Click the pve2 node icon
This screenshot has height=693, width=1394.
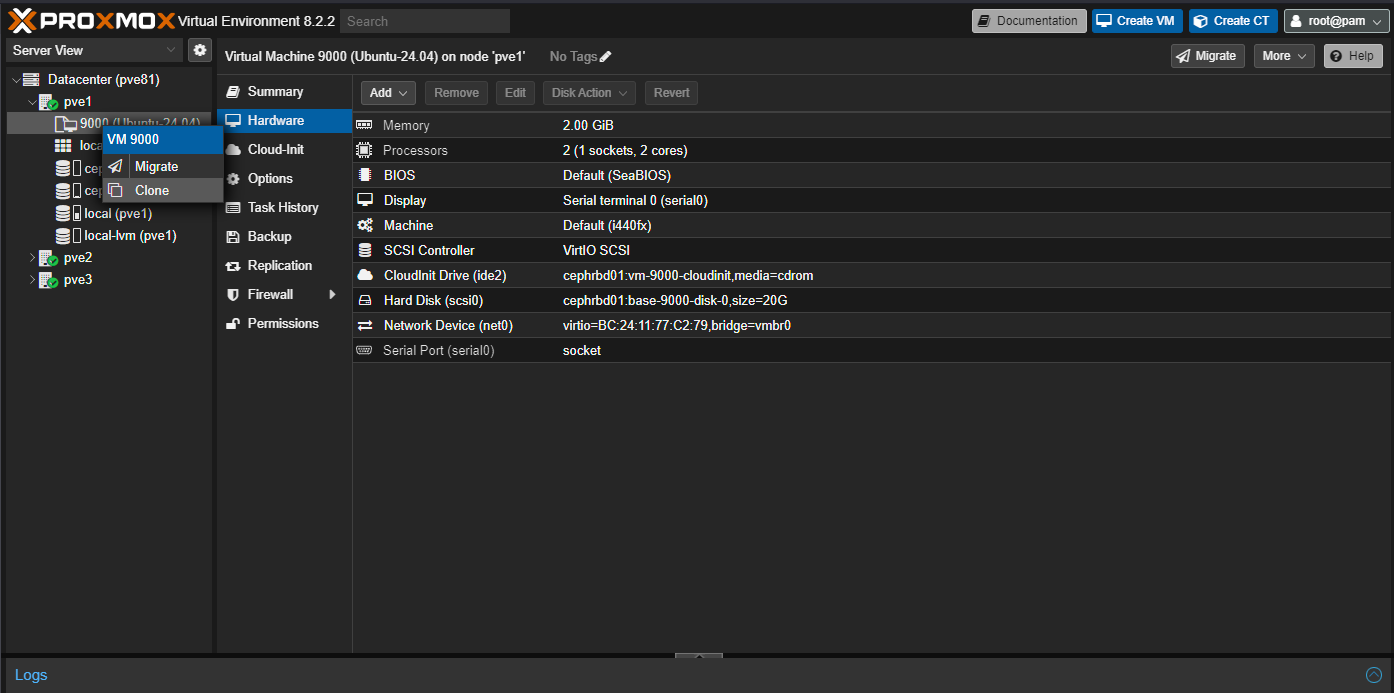click(48, 258)
